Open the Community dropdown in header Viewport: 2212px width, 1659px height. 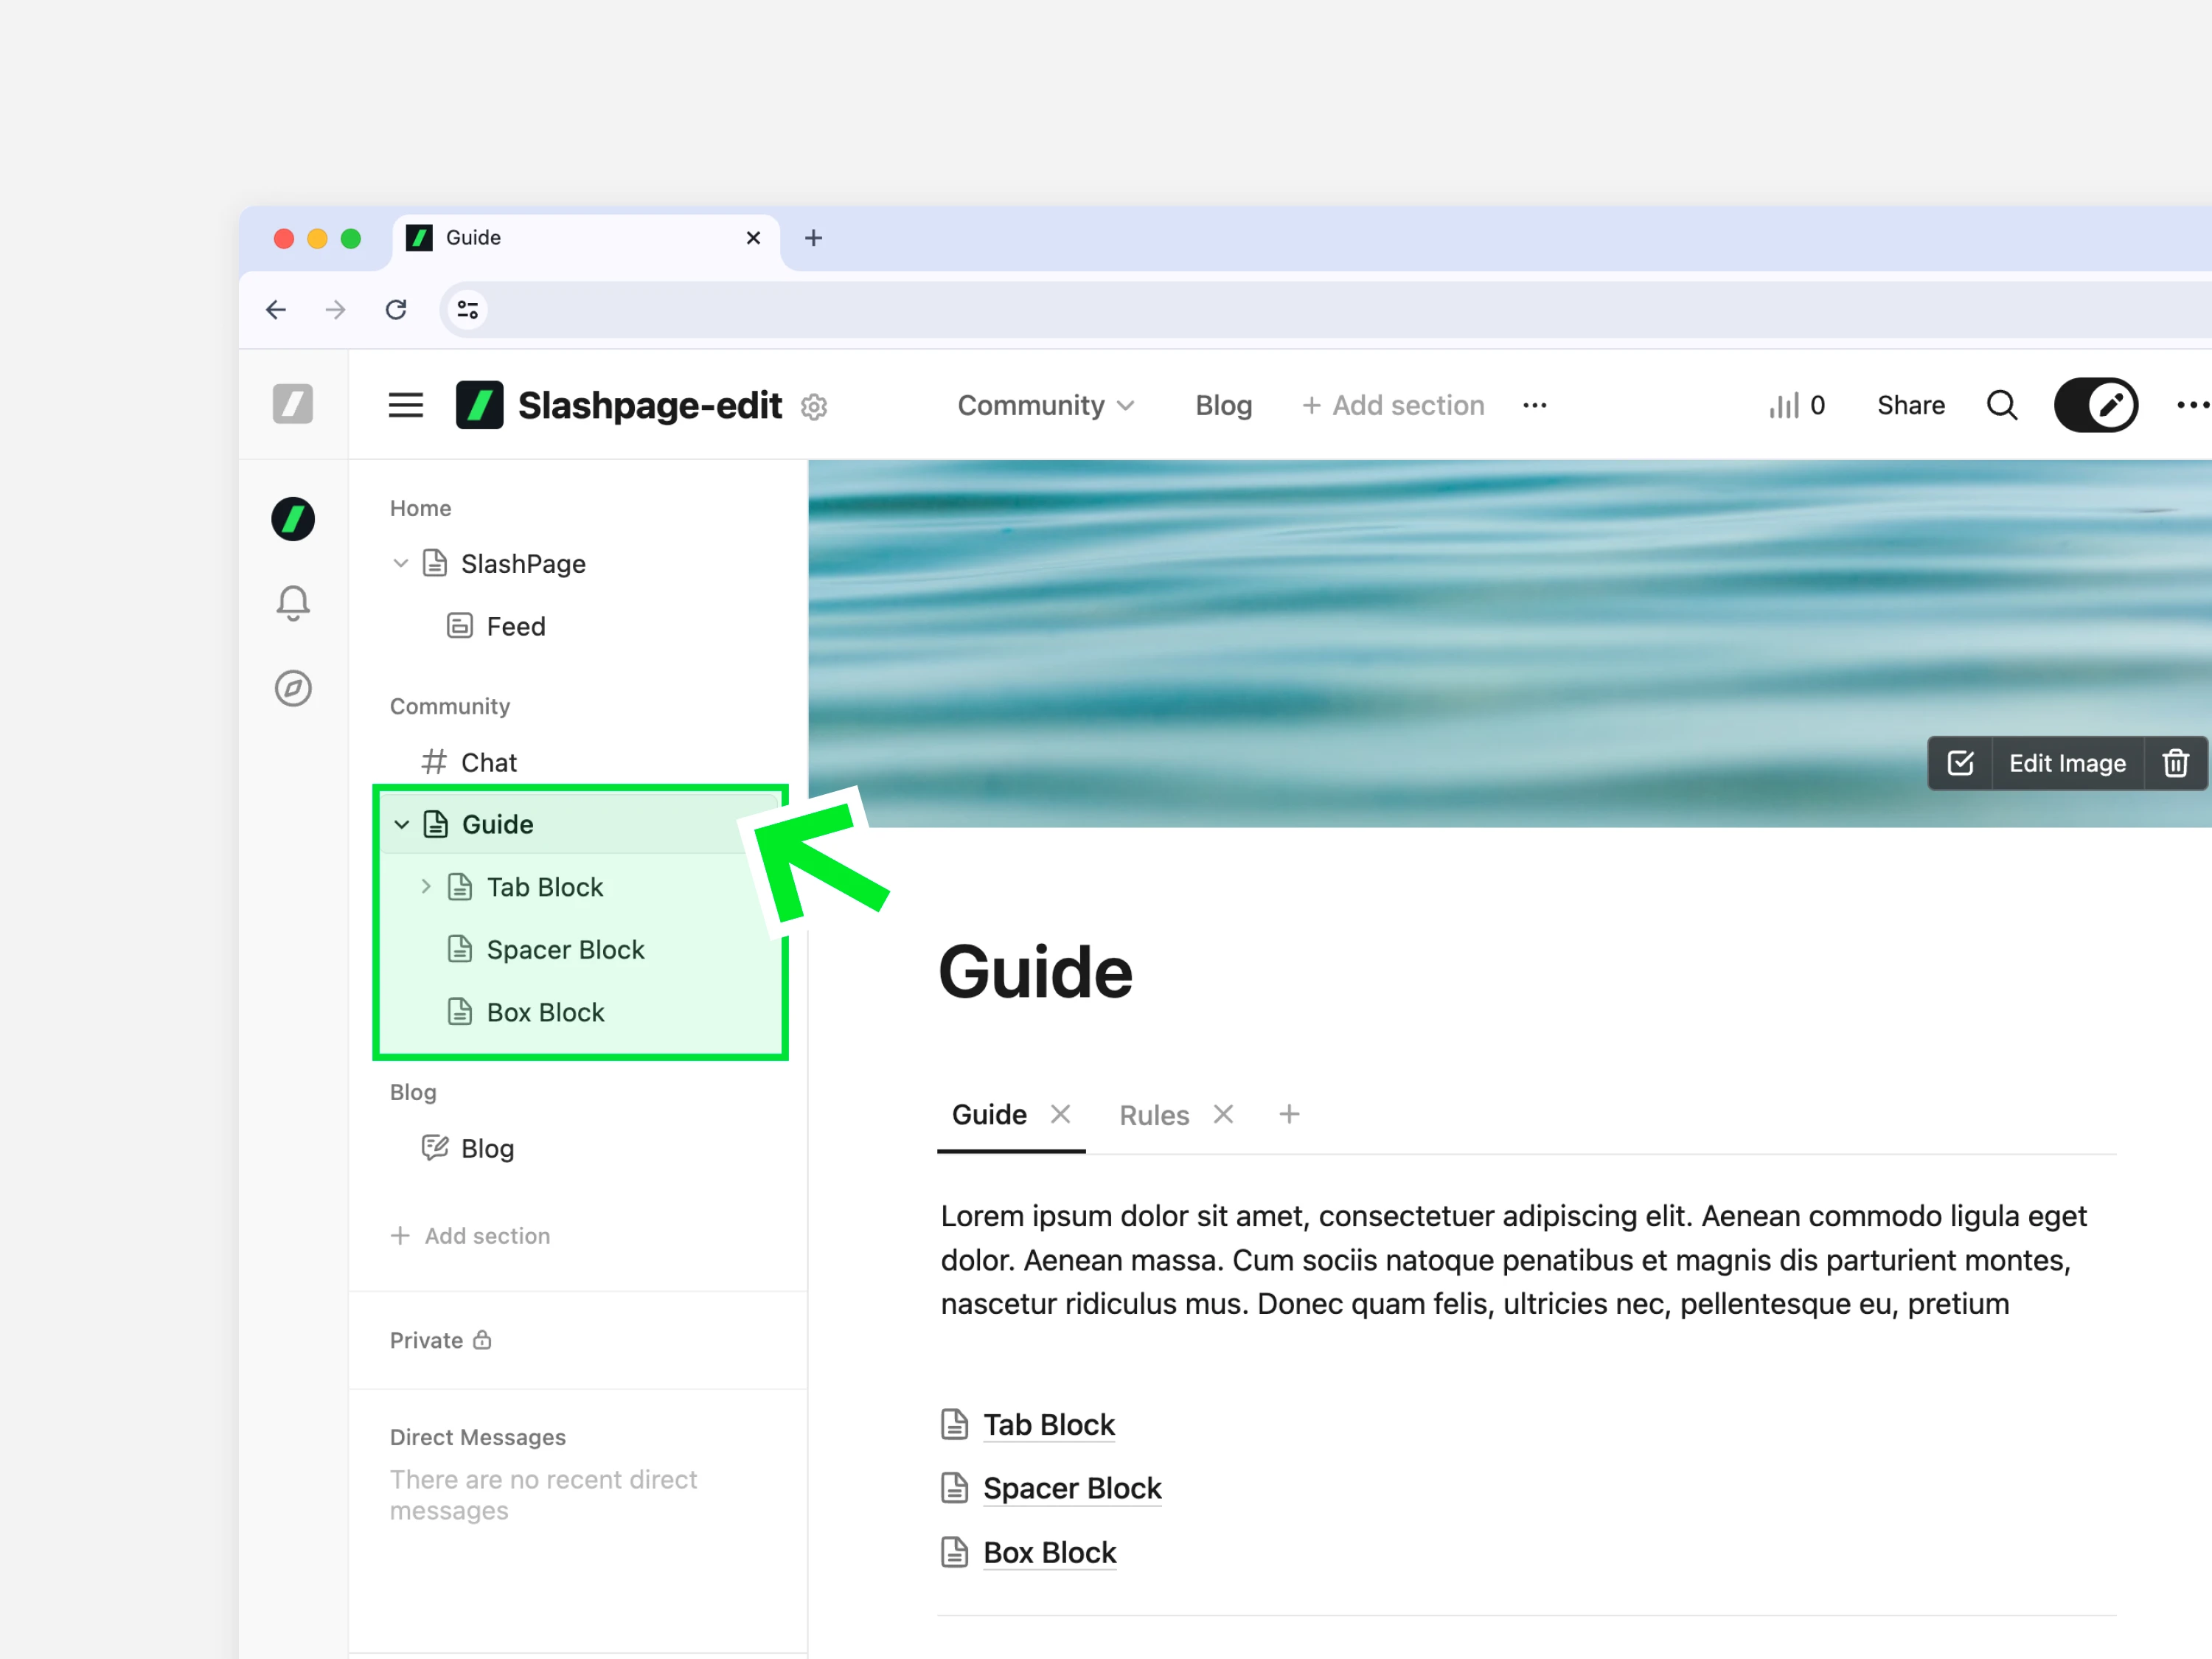coord(1046,405)
